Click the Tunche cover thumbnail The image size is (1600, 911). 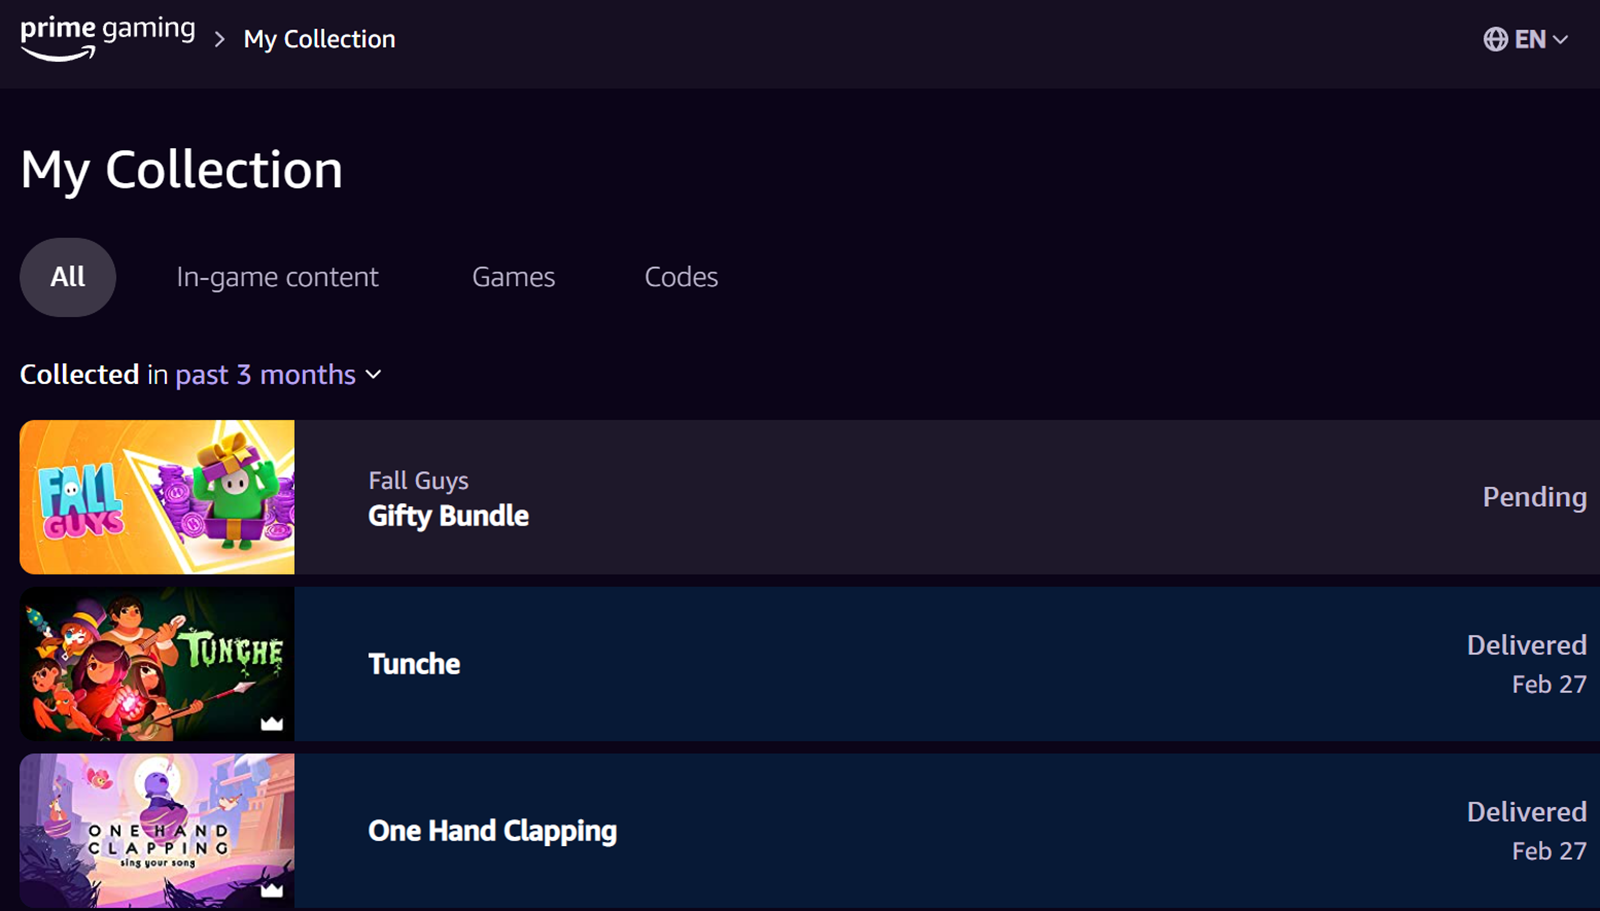pos(157,664)
